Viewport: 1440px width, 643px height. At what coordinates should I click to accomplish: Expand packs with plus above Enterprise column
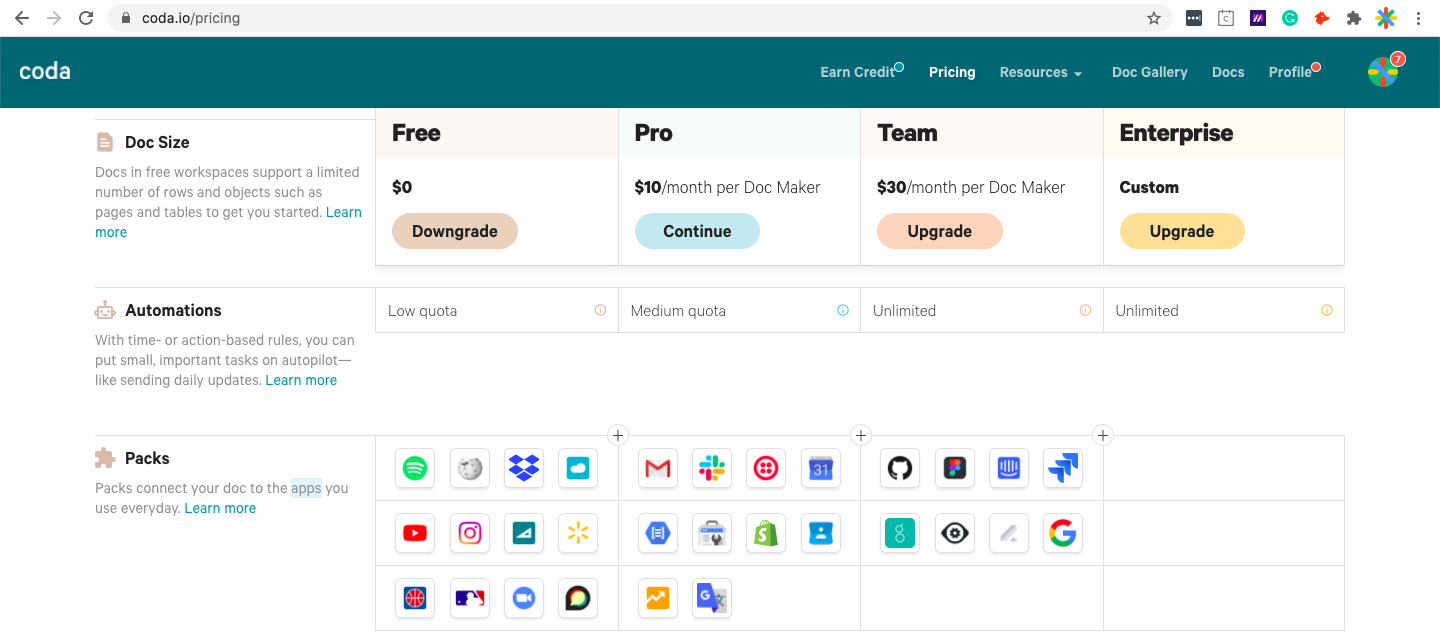coord(1103,435)
